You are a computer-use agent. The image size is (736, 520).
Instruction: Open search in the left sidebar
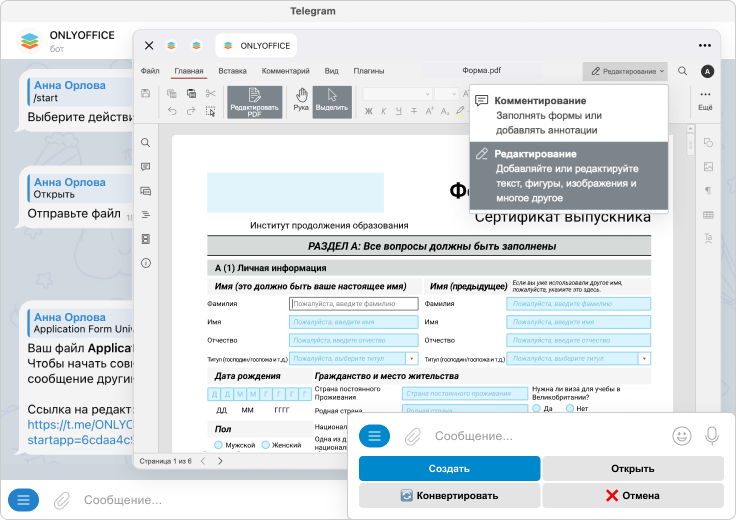[146, 143]
